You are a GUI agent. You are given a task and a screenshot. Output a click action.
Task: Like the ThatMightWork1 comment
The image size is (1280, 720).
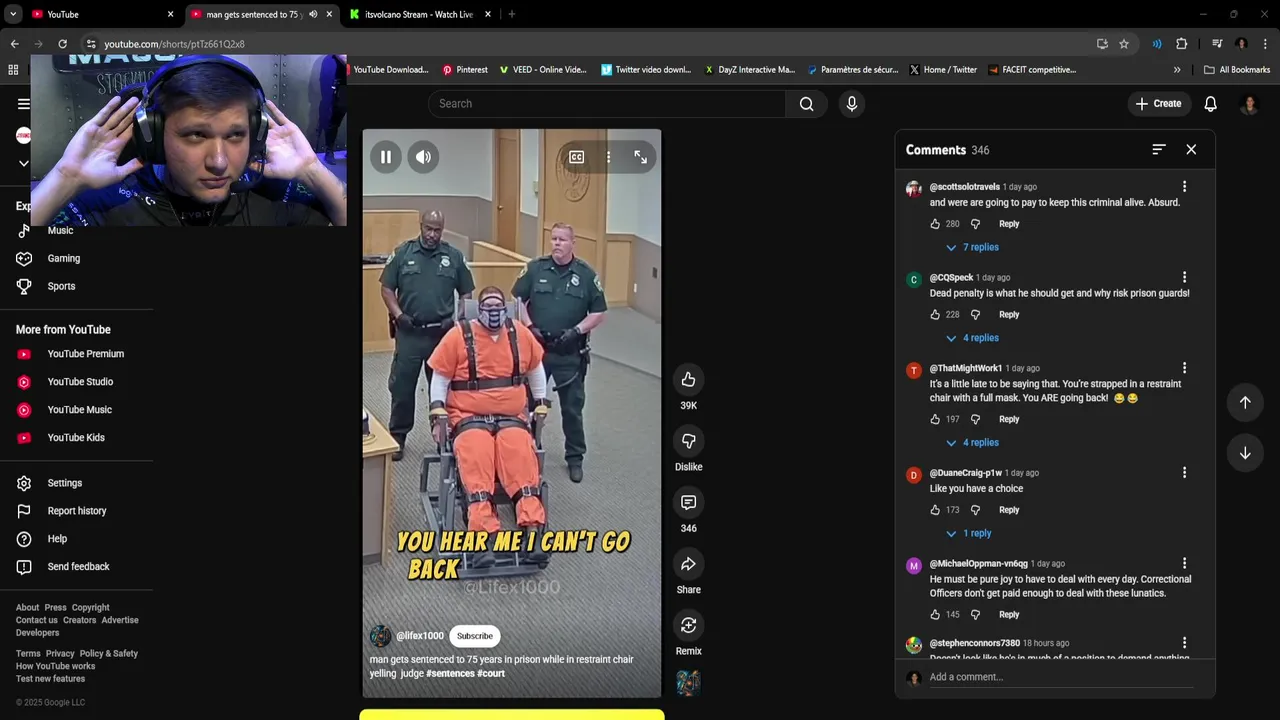[x=935, y=420]
